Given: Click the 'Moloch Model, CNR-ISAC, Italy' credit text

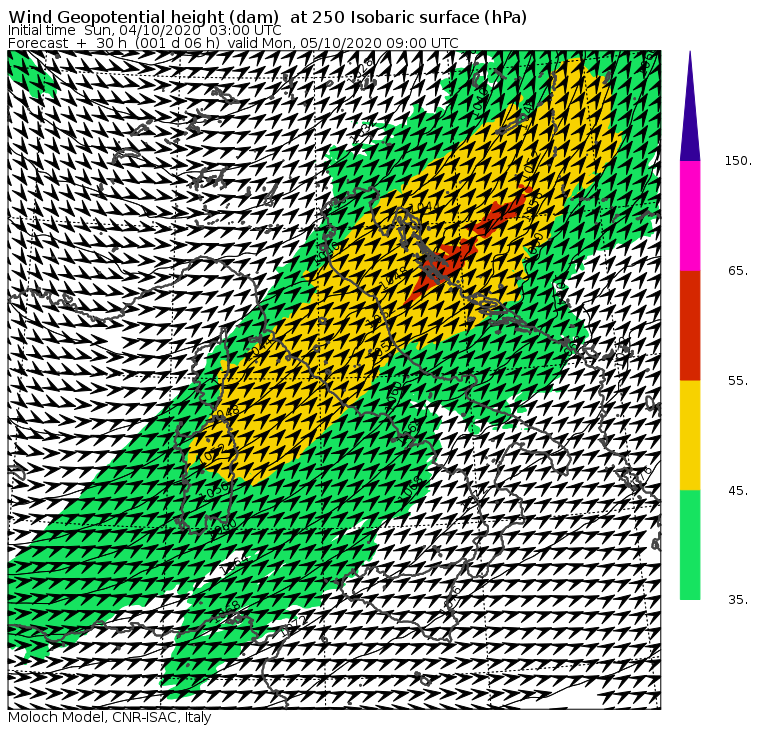Looking at the screenshot, I should pyautogui.click(x=110, y=717).
